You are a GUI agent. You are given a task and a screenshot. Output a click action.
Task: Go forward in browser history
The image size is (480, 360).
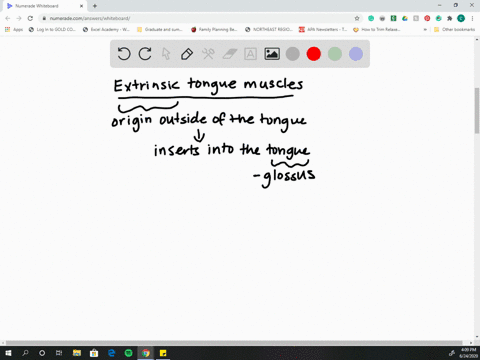[x=19, y=18]
